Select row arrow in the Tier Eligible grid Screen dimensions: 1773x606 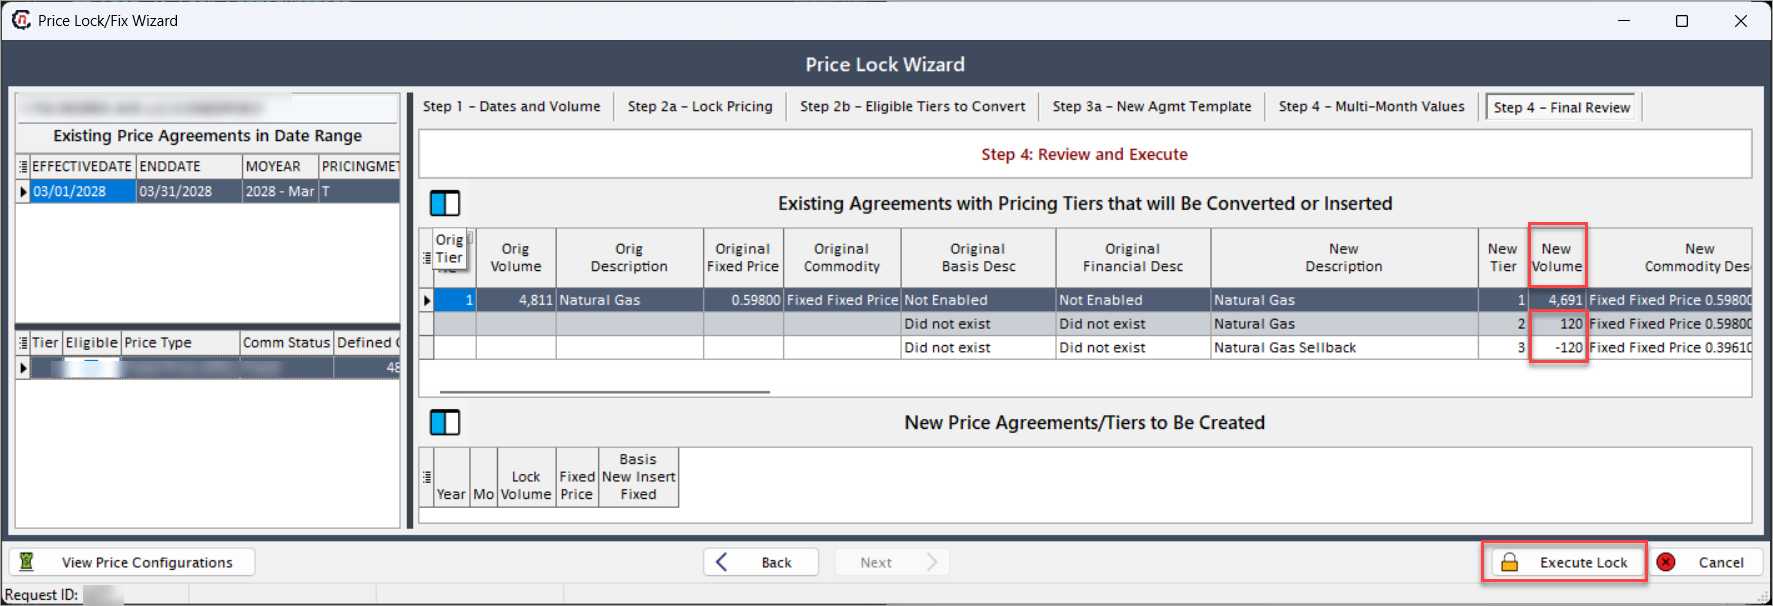23,368
